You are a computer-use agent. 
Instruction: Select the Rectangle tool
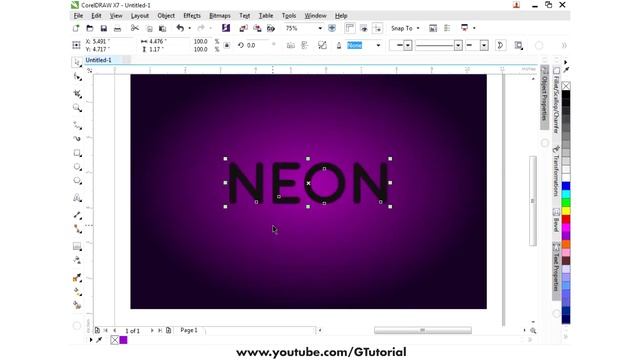(77, 153)
